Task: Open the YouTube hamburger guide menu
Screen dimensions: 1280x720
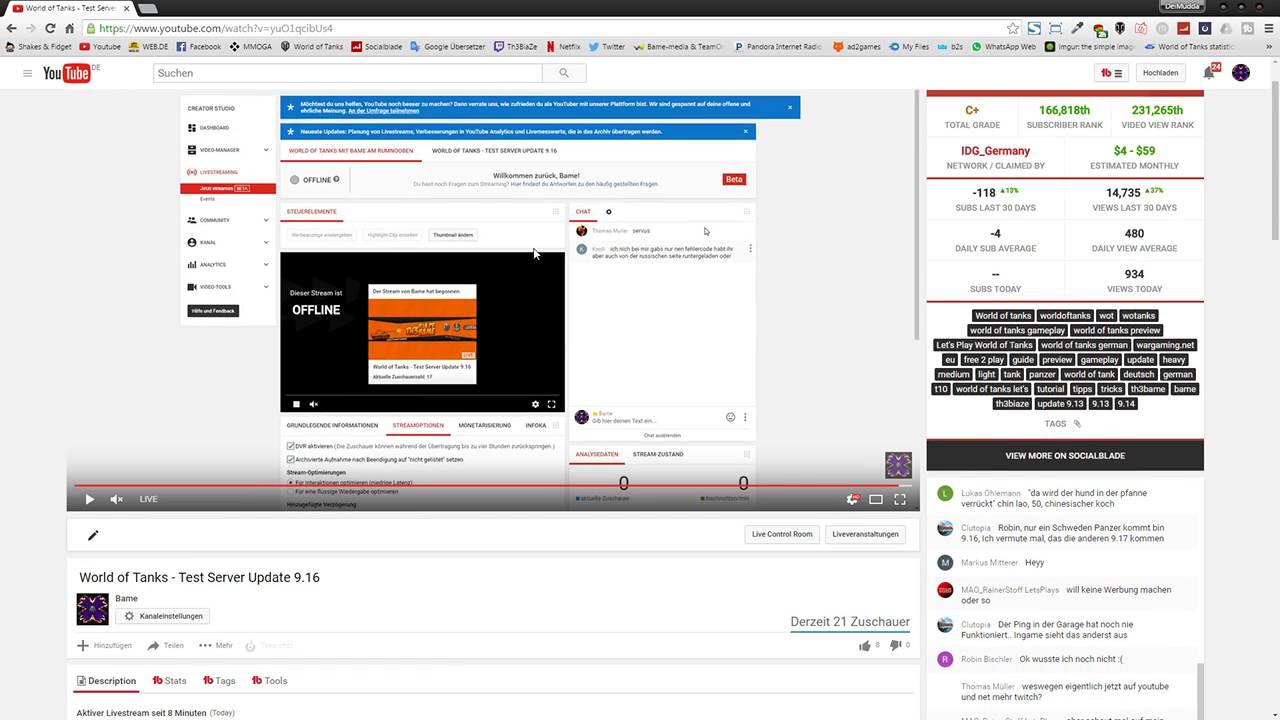Action: coord(27,73)
